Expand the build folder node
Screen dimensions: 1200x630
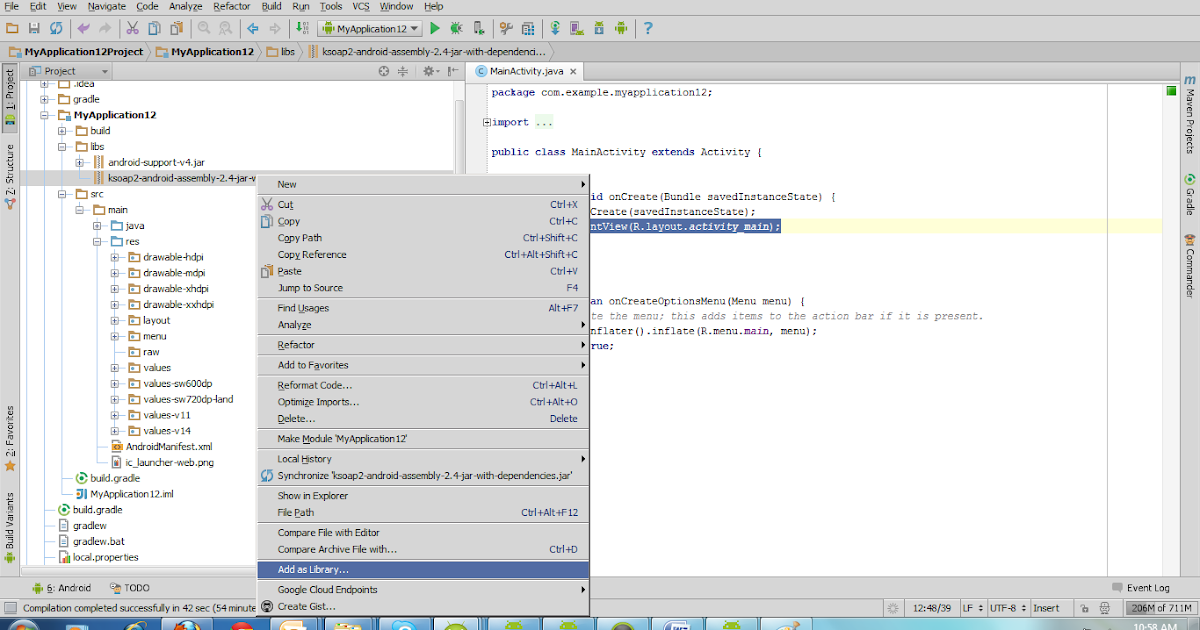click(x=61, y=131)
